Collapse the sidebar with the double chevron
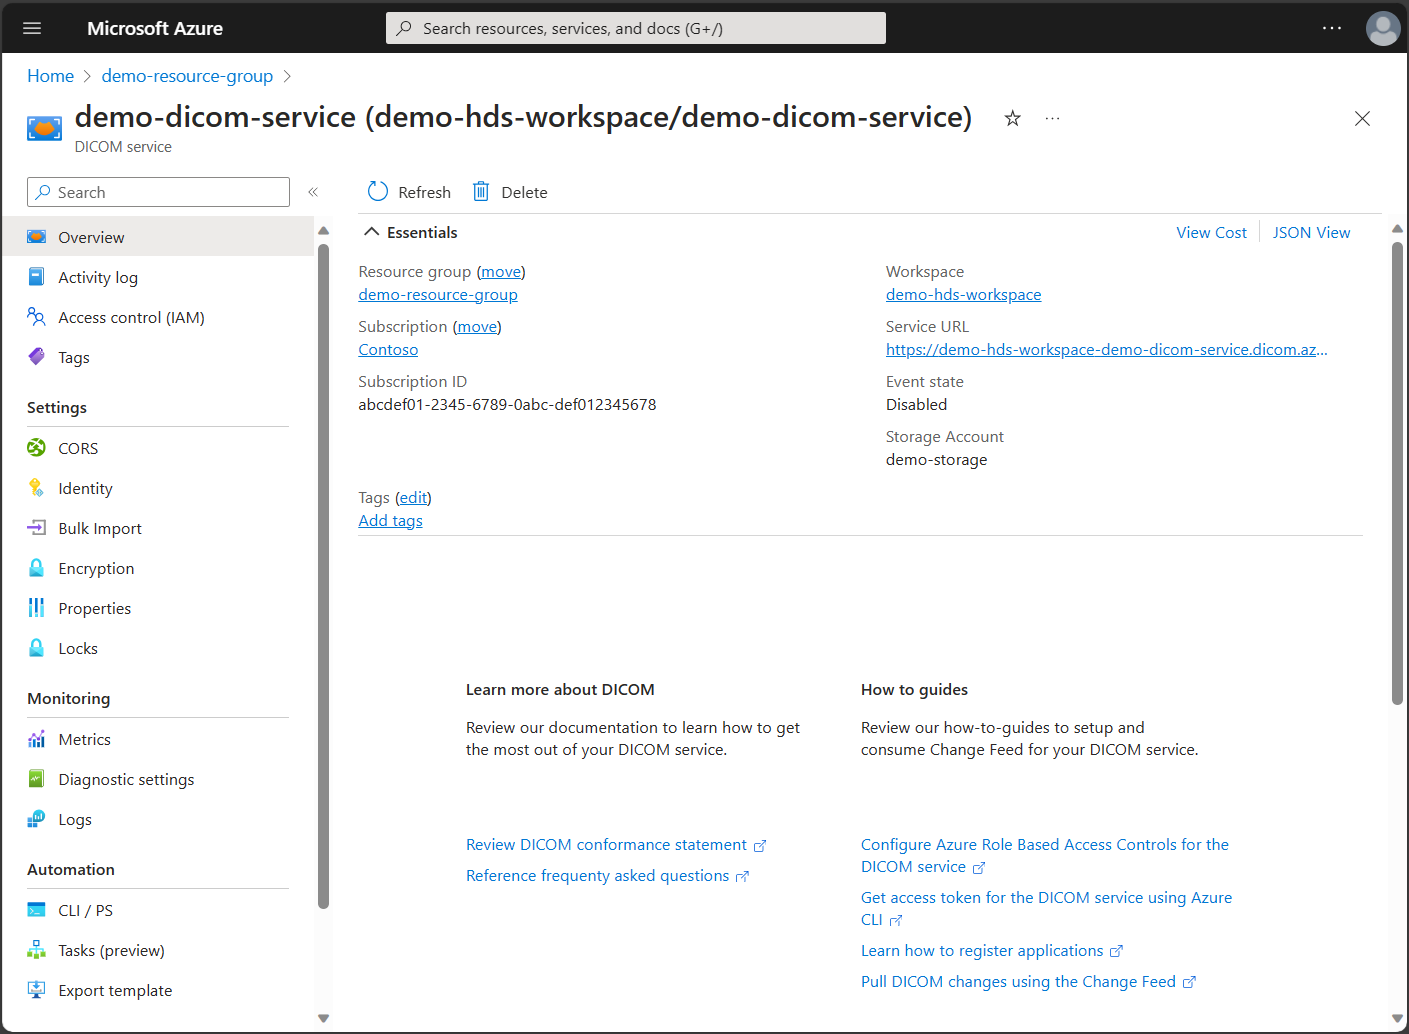 (313, 192)
